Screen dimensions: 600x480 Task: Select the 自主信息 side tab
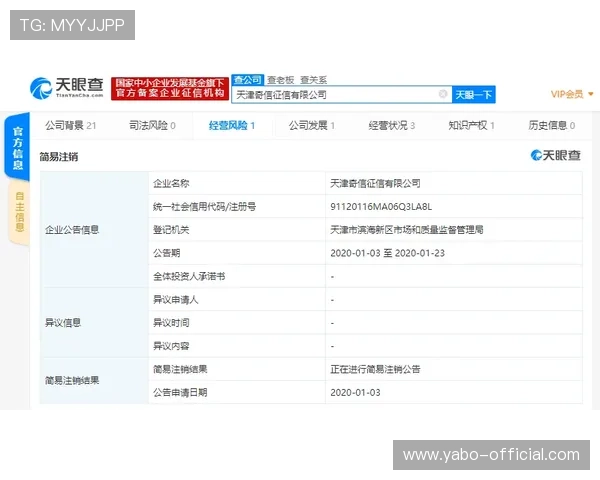click(x=19, y=212)
